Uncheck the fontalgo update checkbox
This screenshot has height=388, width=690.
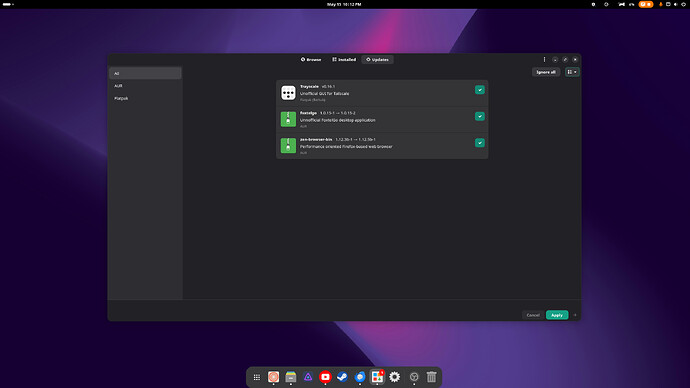(x=480, y=116)
